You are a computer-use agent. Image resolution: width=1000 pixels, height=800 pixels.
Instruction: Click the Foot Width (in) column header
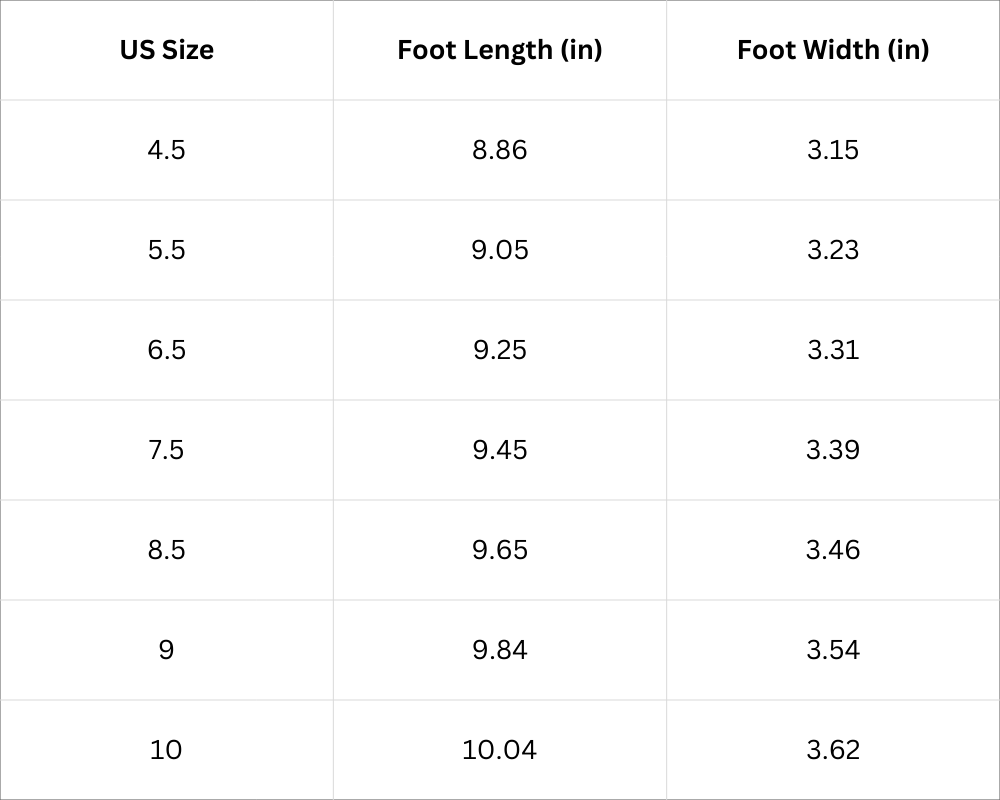833,50
